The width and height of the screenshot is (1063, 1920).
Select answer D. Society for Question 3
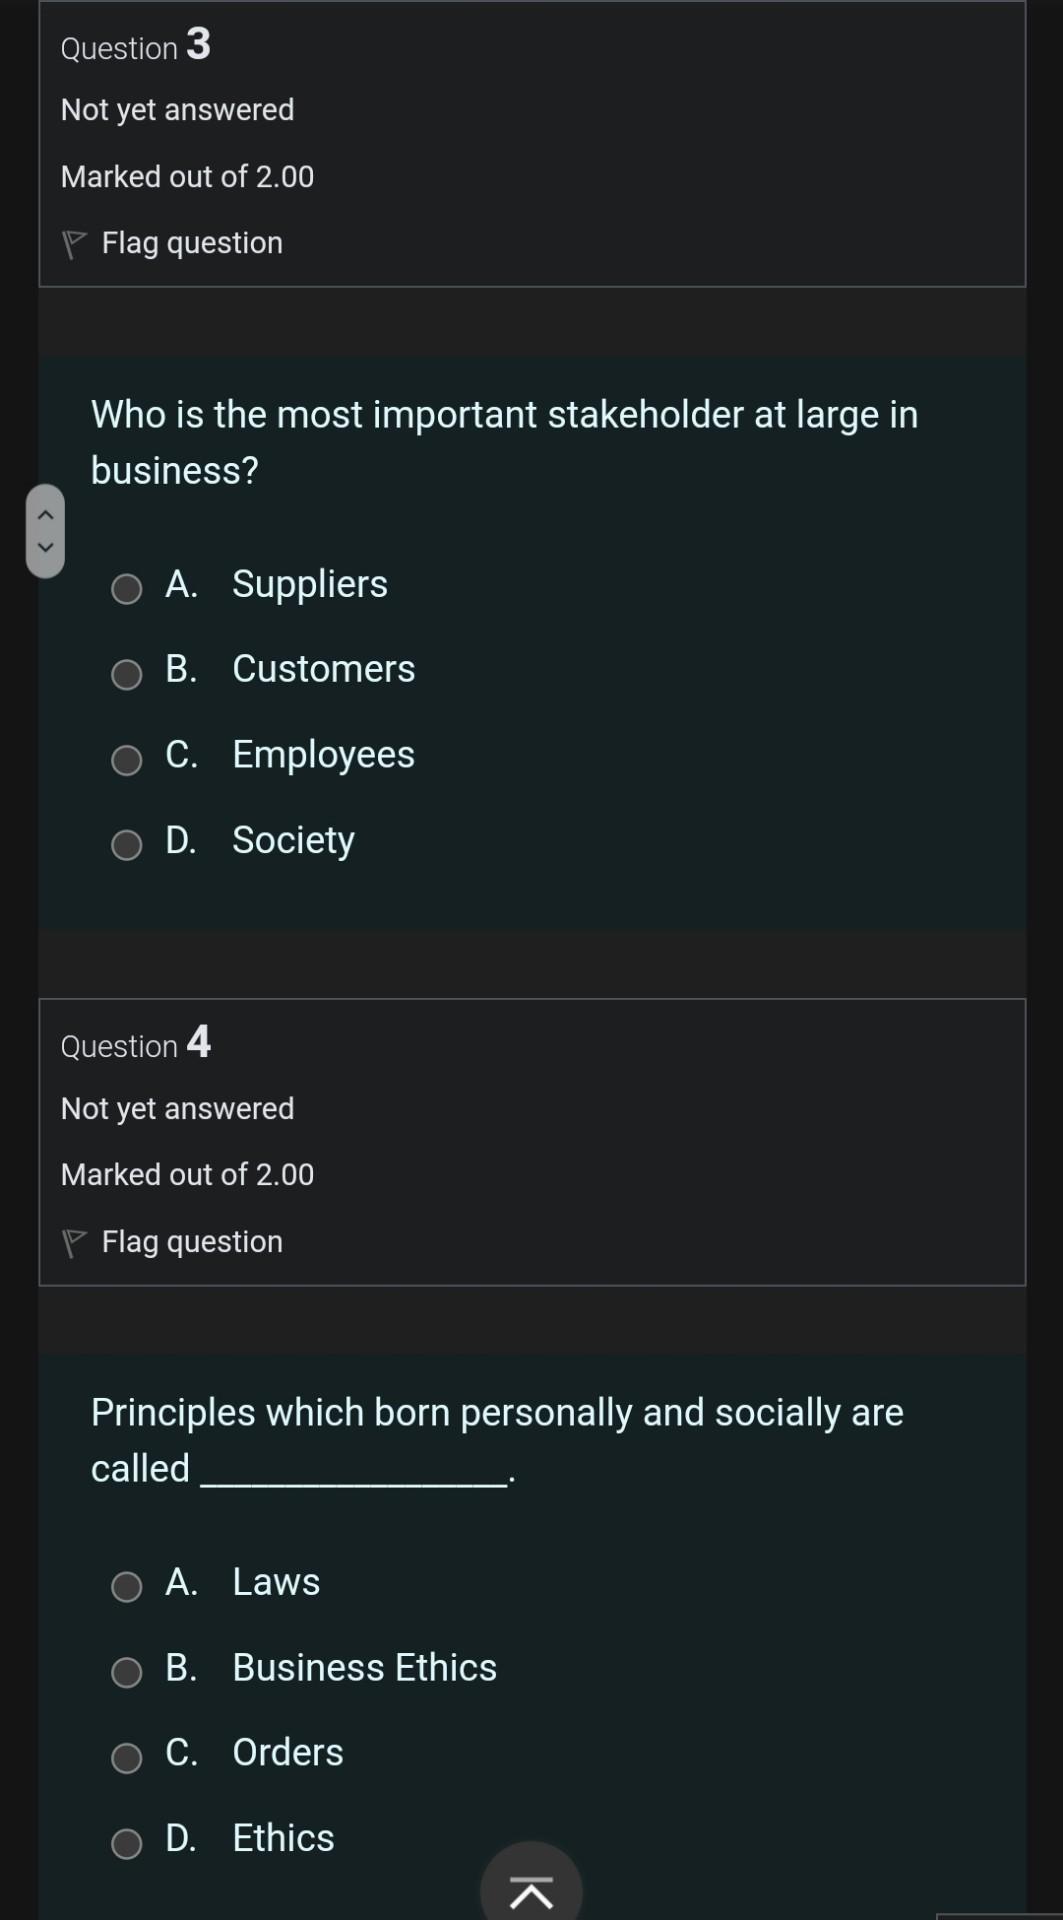point(126,845)
